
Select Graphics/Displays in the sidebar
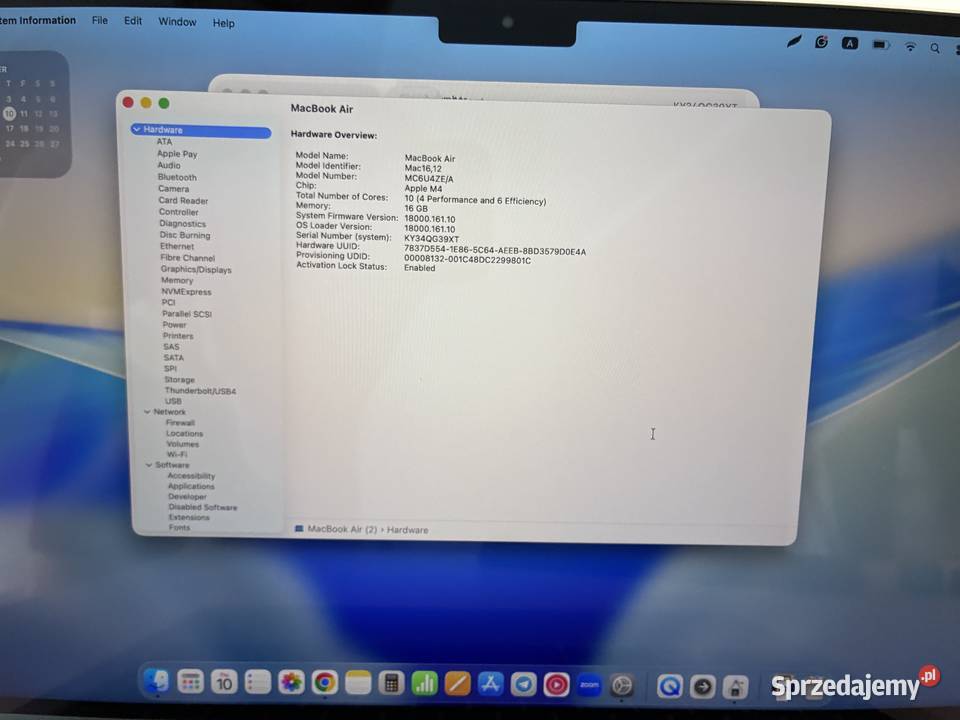(x=197, y=269)
